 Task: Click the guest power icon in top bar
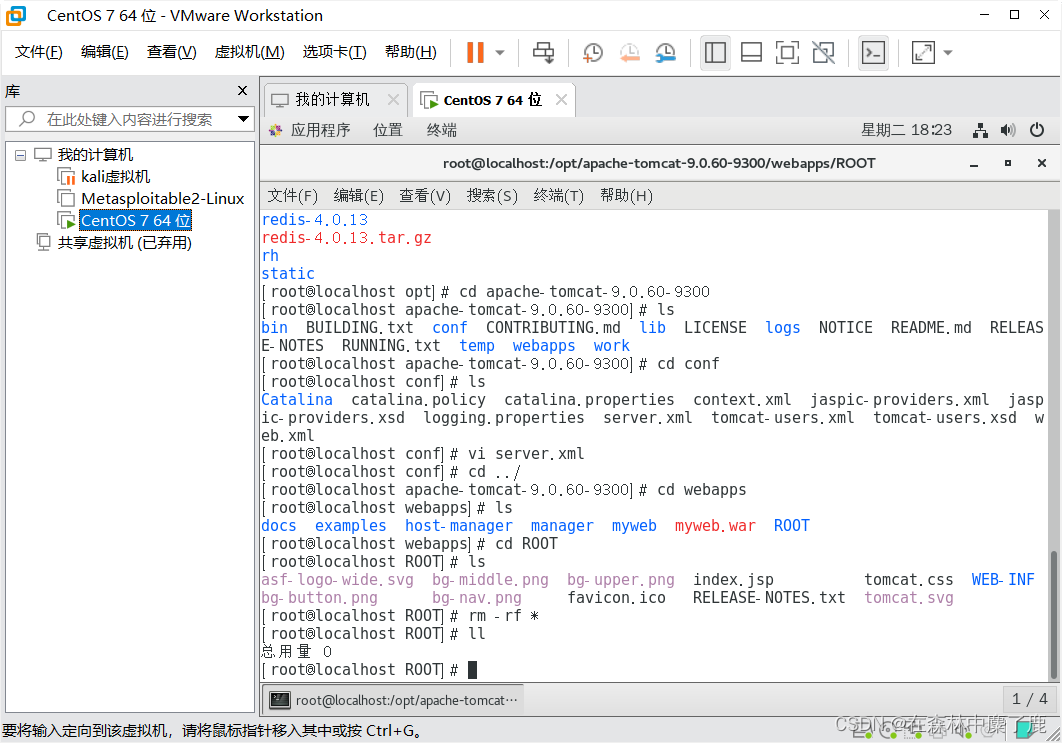pyautogui.click(x=1037, y=130)
